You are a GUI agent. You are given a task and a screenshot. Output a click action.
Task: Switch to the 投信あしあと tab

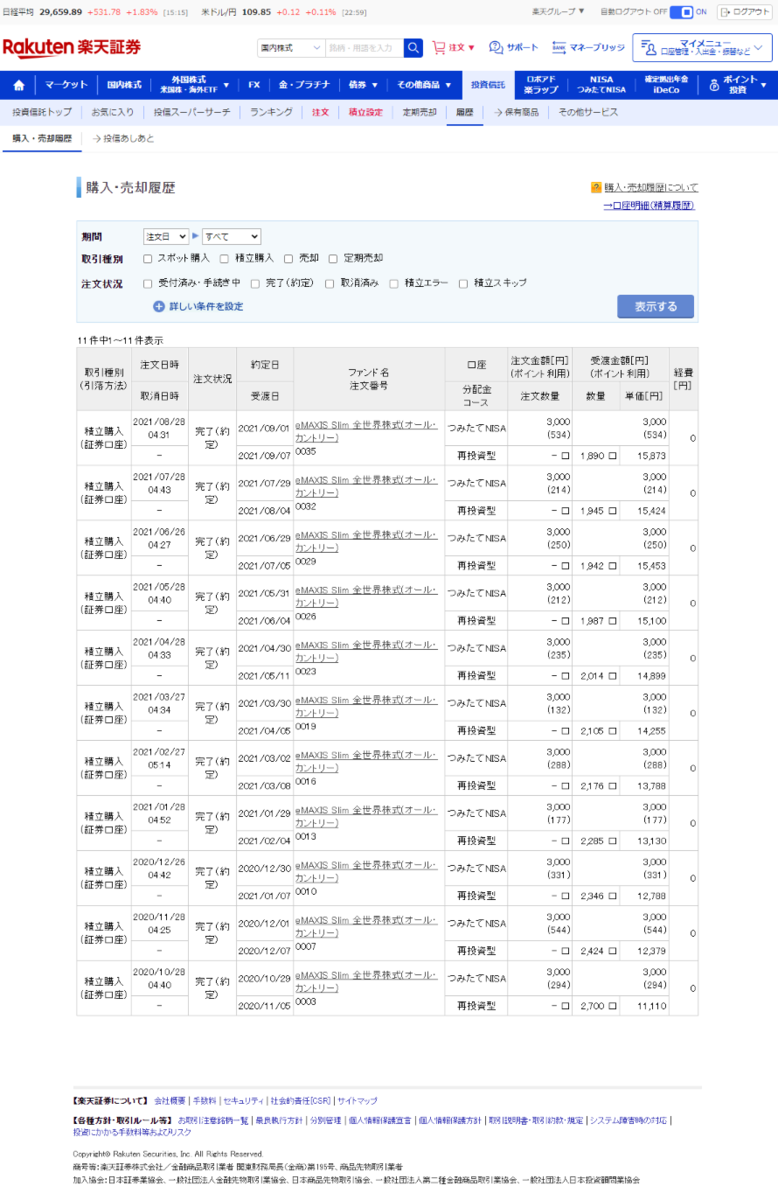[123, 138]
